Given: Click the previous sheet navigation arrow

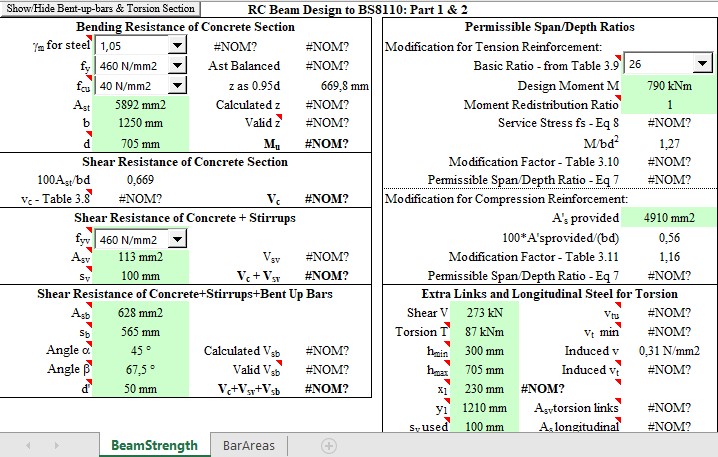Looking at the screenshot, I should click(28, 445).
